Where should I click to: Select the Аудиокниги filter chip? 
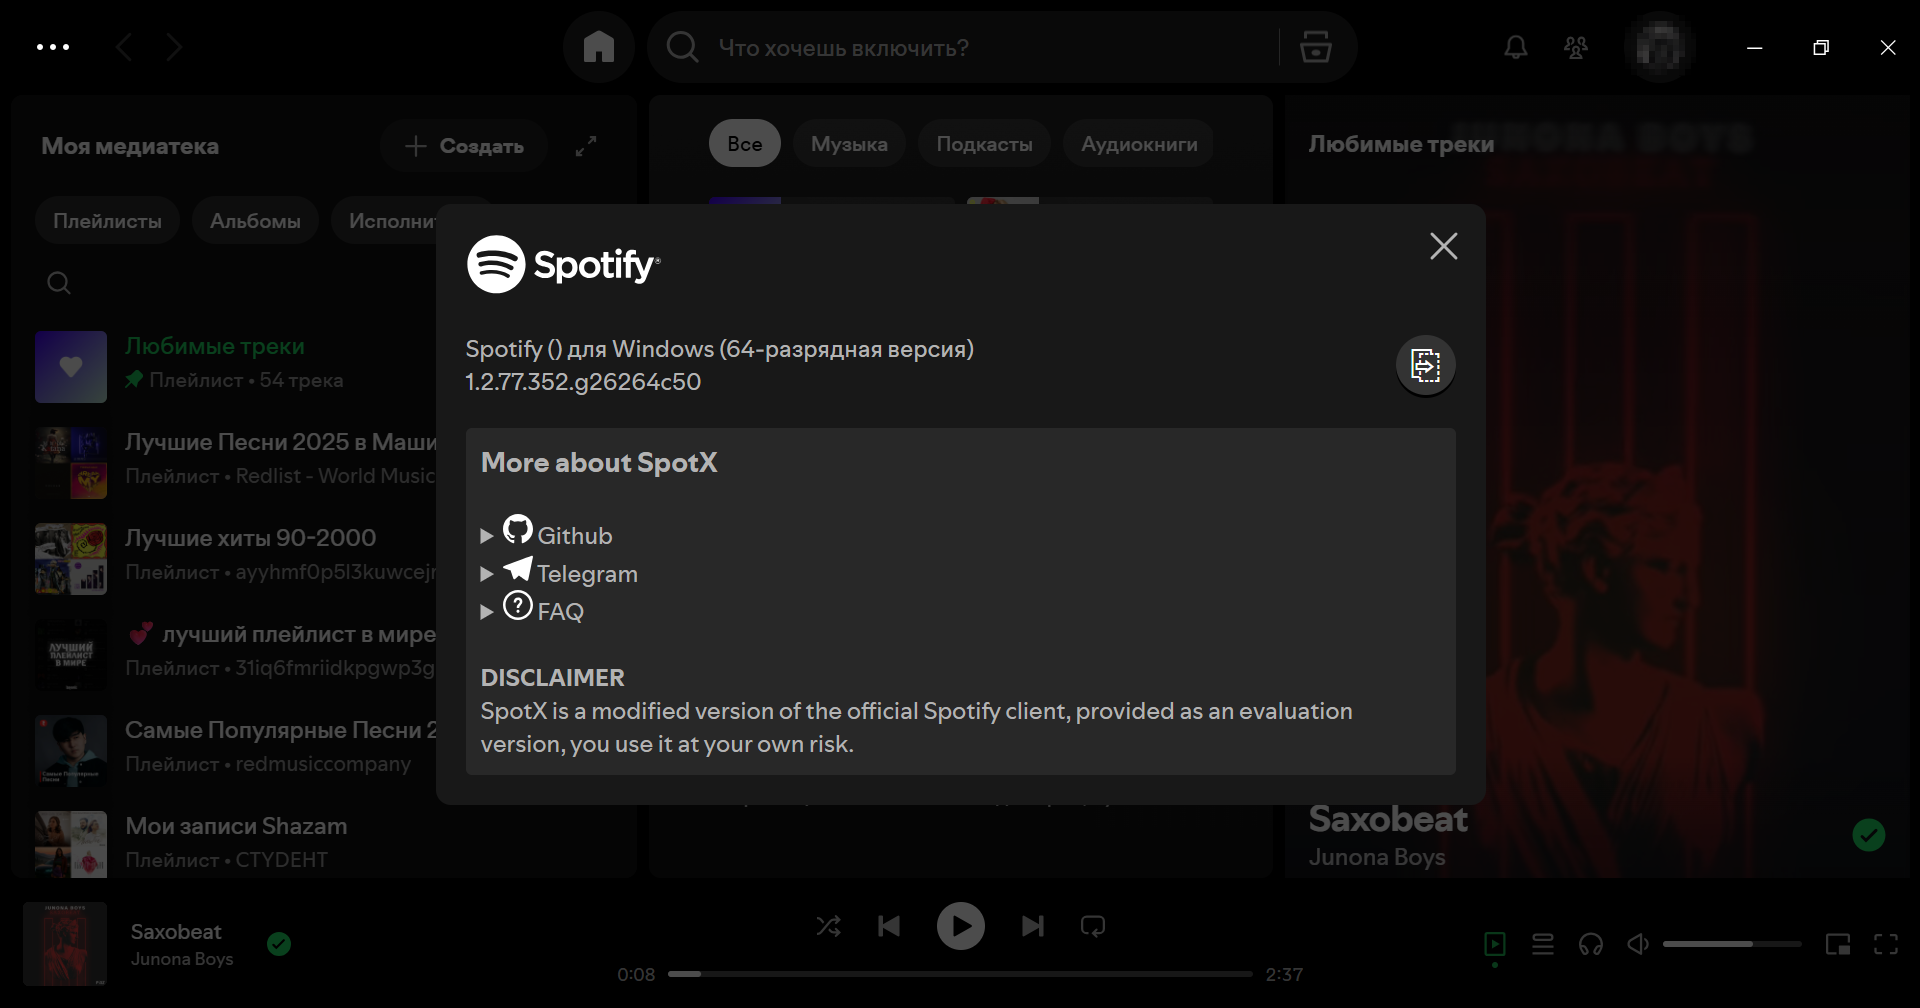click(1139, 144)
